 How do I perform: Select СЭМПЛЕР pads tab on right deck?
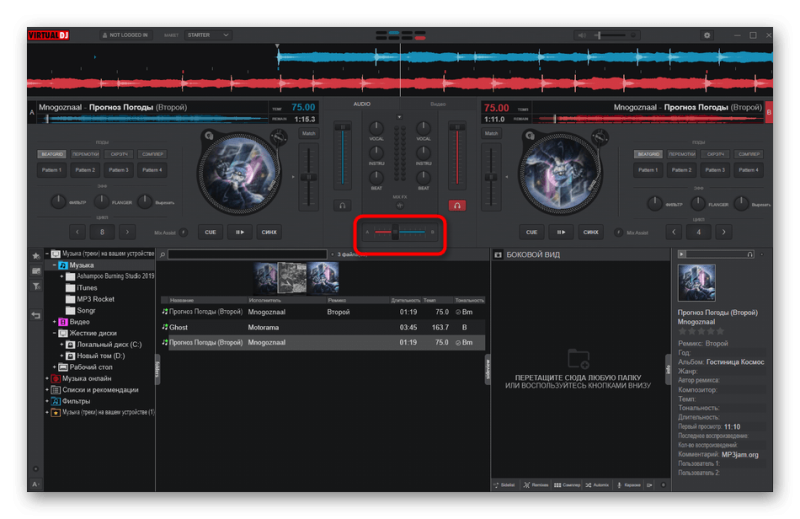748,154
